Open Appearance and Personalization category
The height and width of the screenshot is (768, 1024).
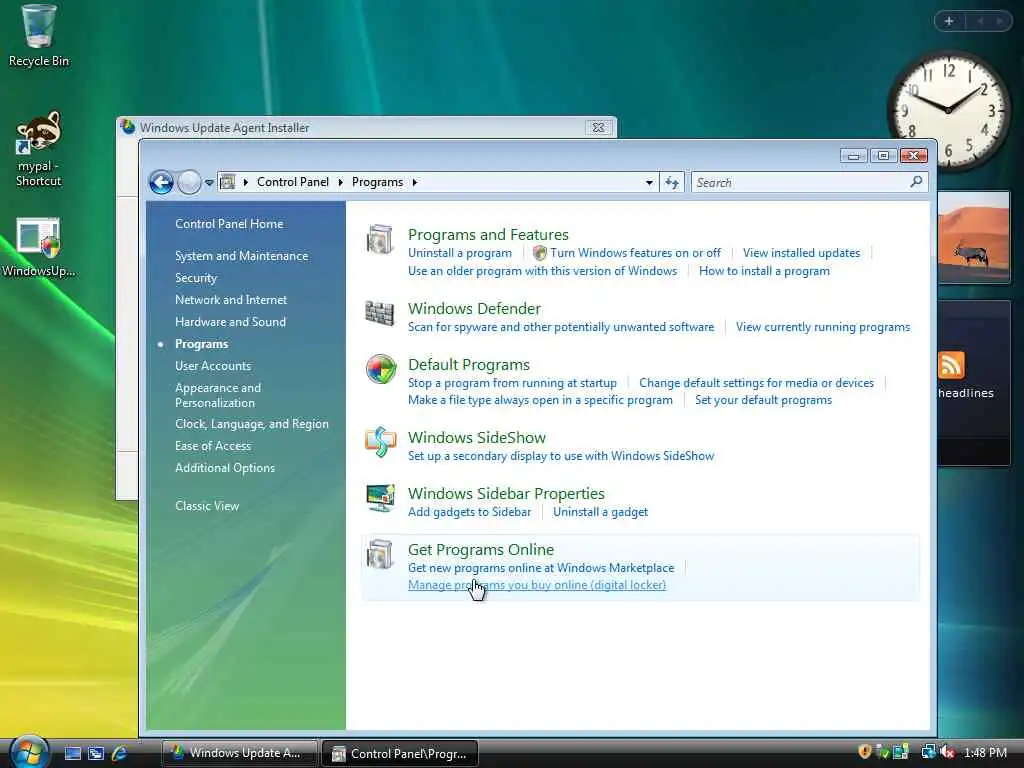coord(218,395)
